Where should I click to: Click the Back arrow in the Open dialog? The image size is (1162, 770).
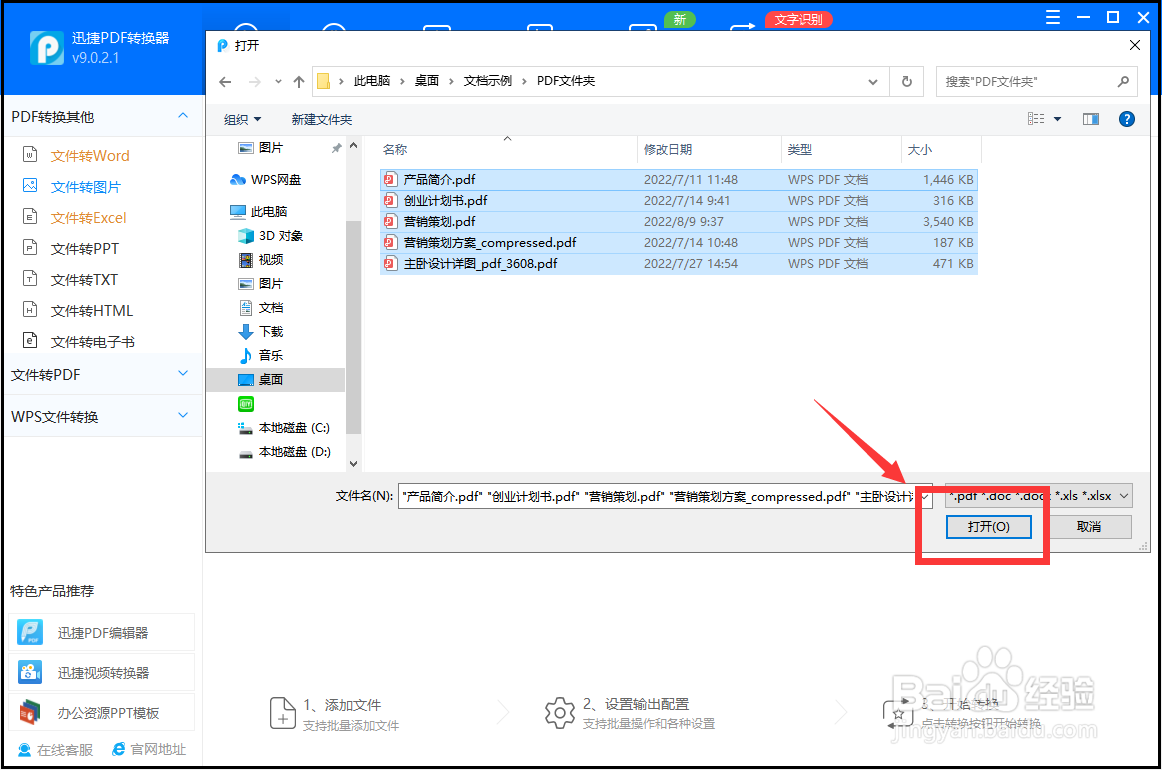225,82
